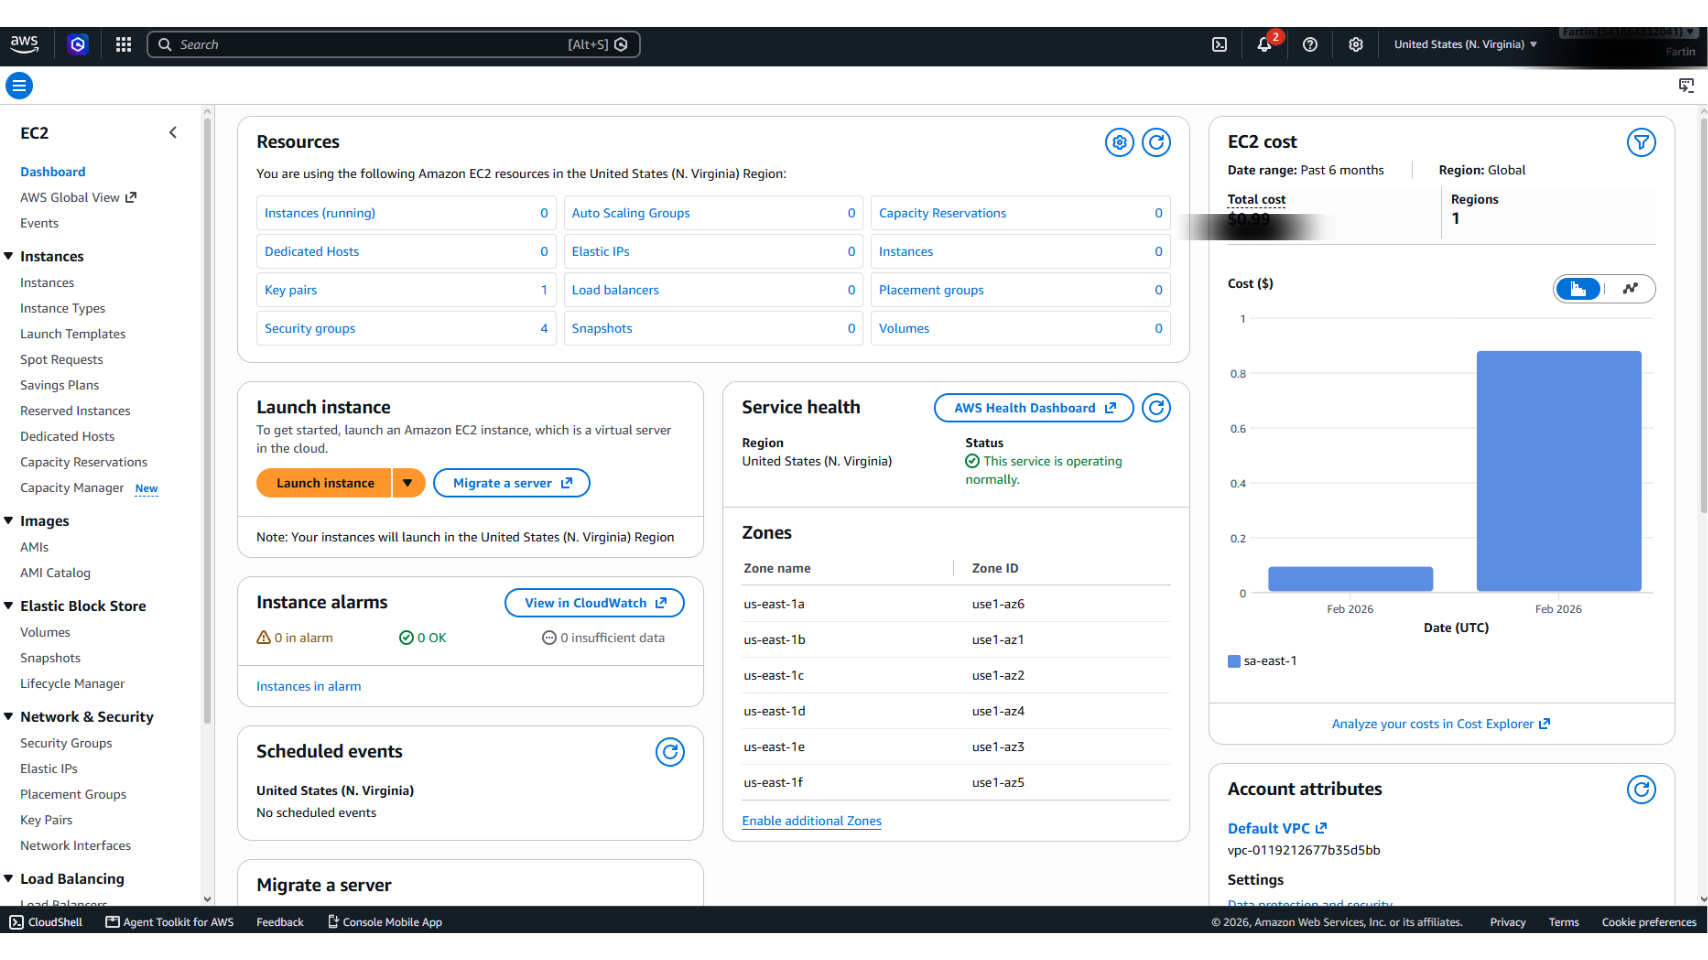
Task: Collapse the Instances navigation section
Action: coord(9,257)
